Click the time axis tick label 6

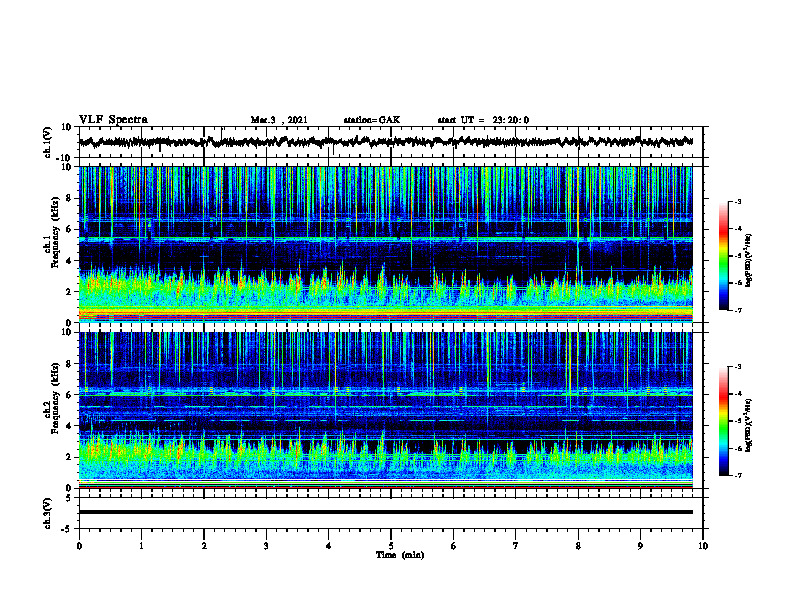point(454,546)
